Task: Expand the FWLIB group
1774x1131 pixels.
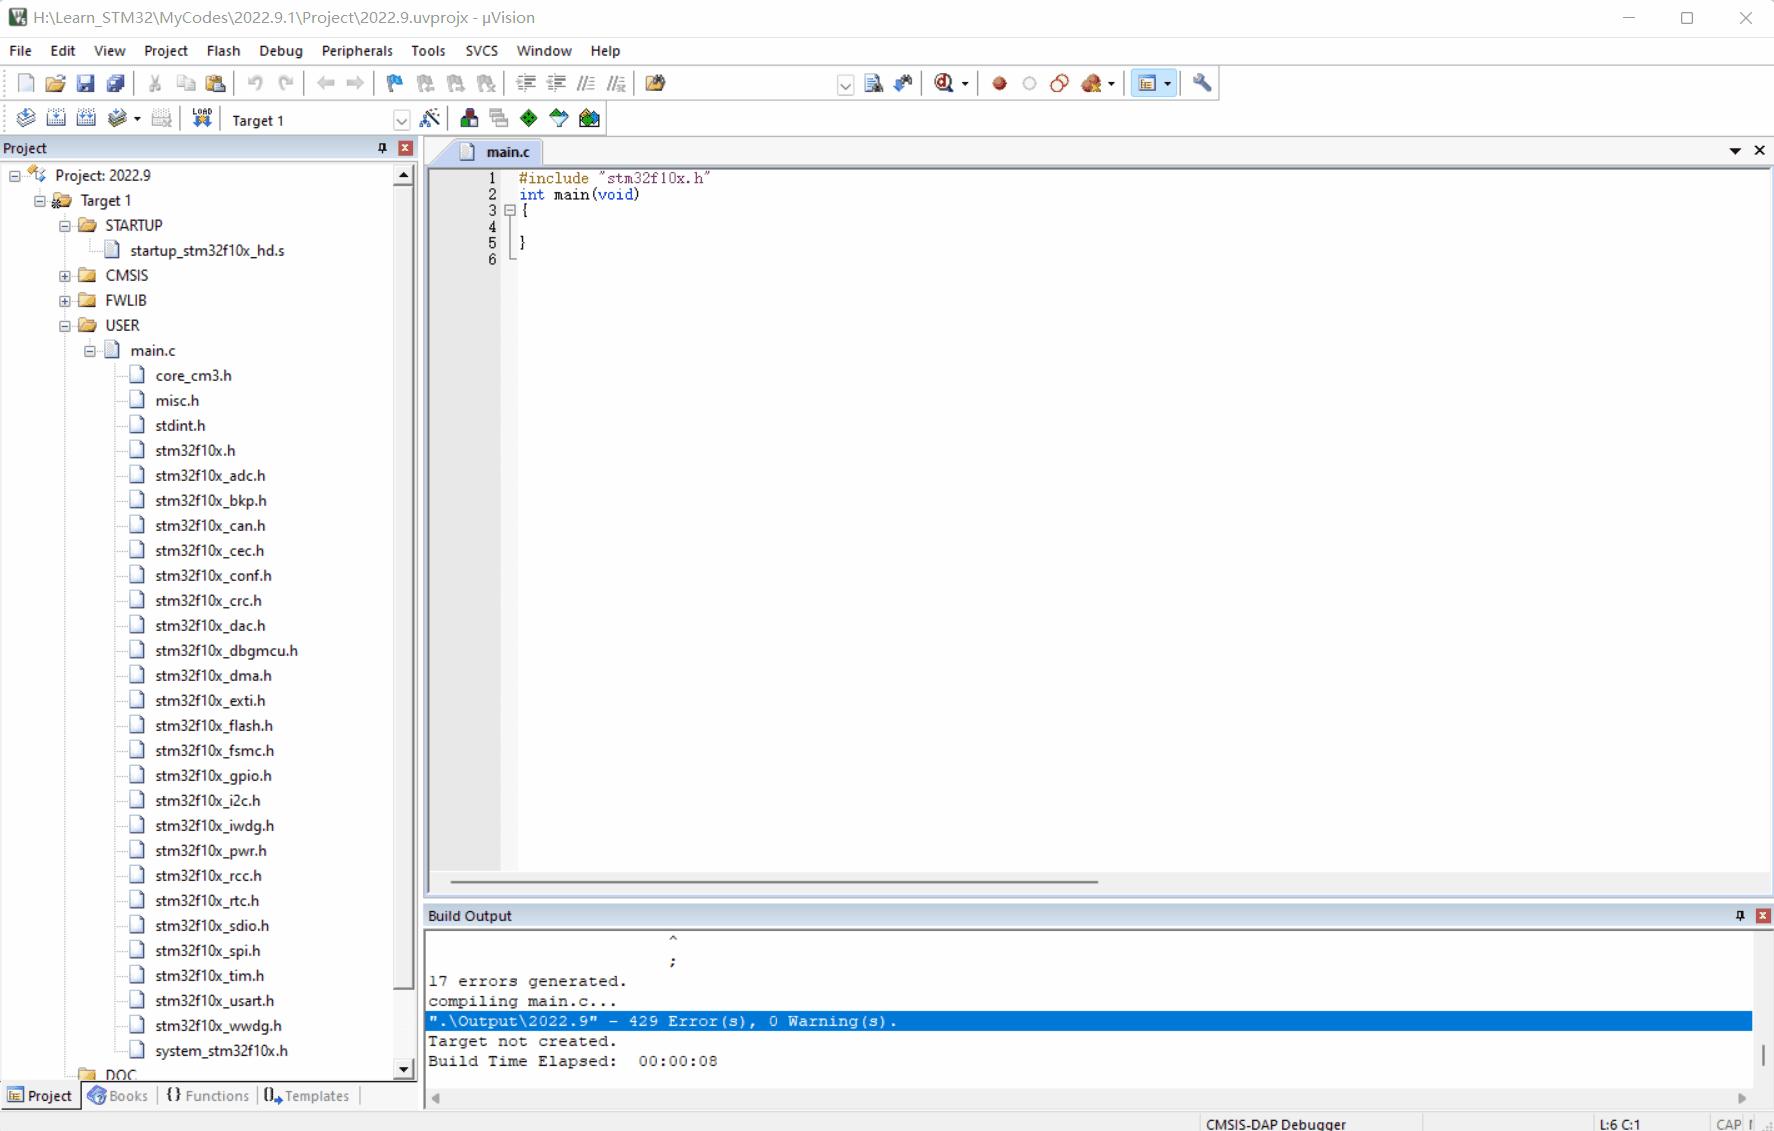Action: pos(65,300)
